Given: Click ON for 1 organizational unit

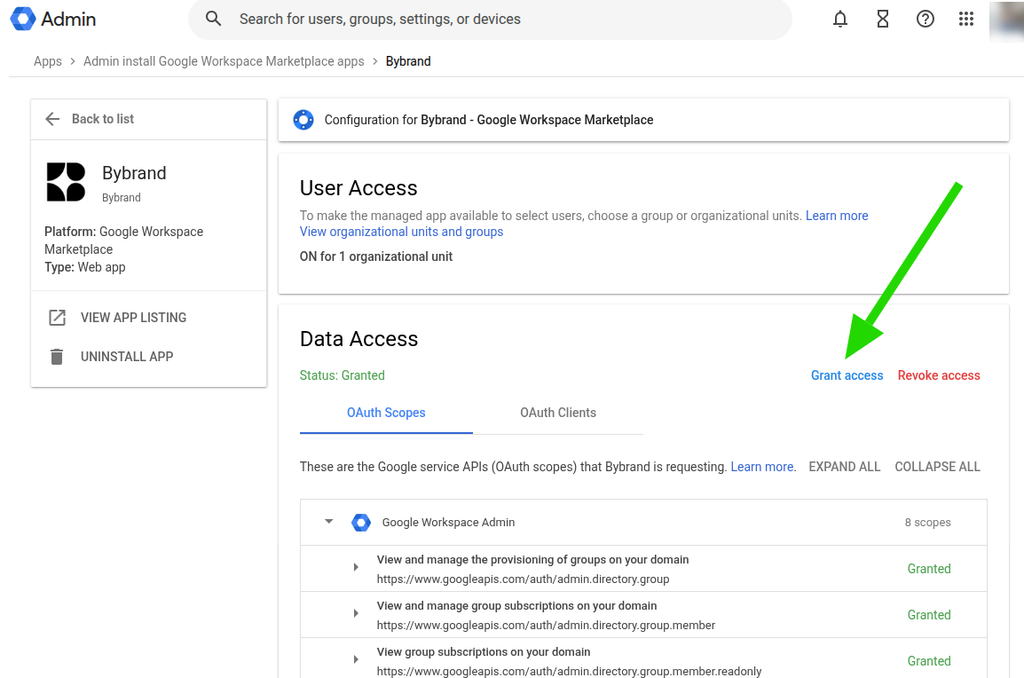Looking at the screenshot, I should [x=376, y=257].
